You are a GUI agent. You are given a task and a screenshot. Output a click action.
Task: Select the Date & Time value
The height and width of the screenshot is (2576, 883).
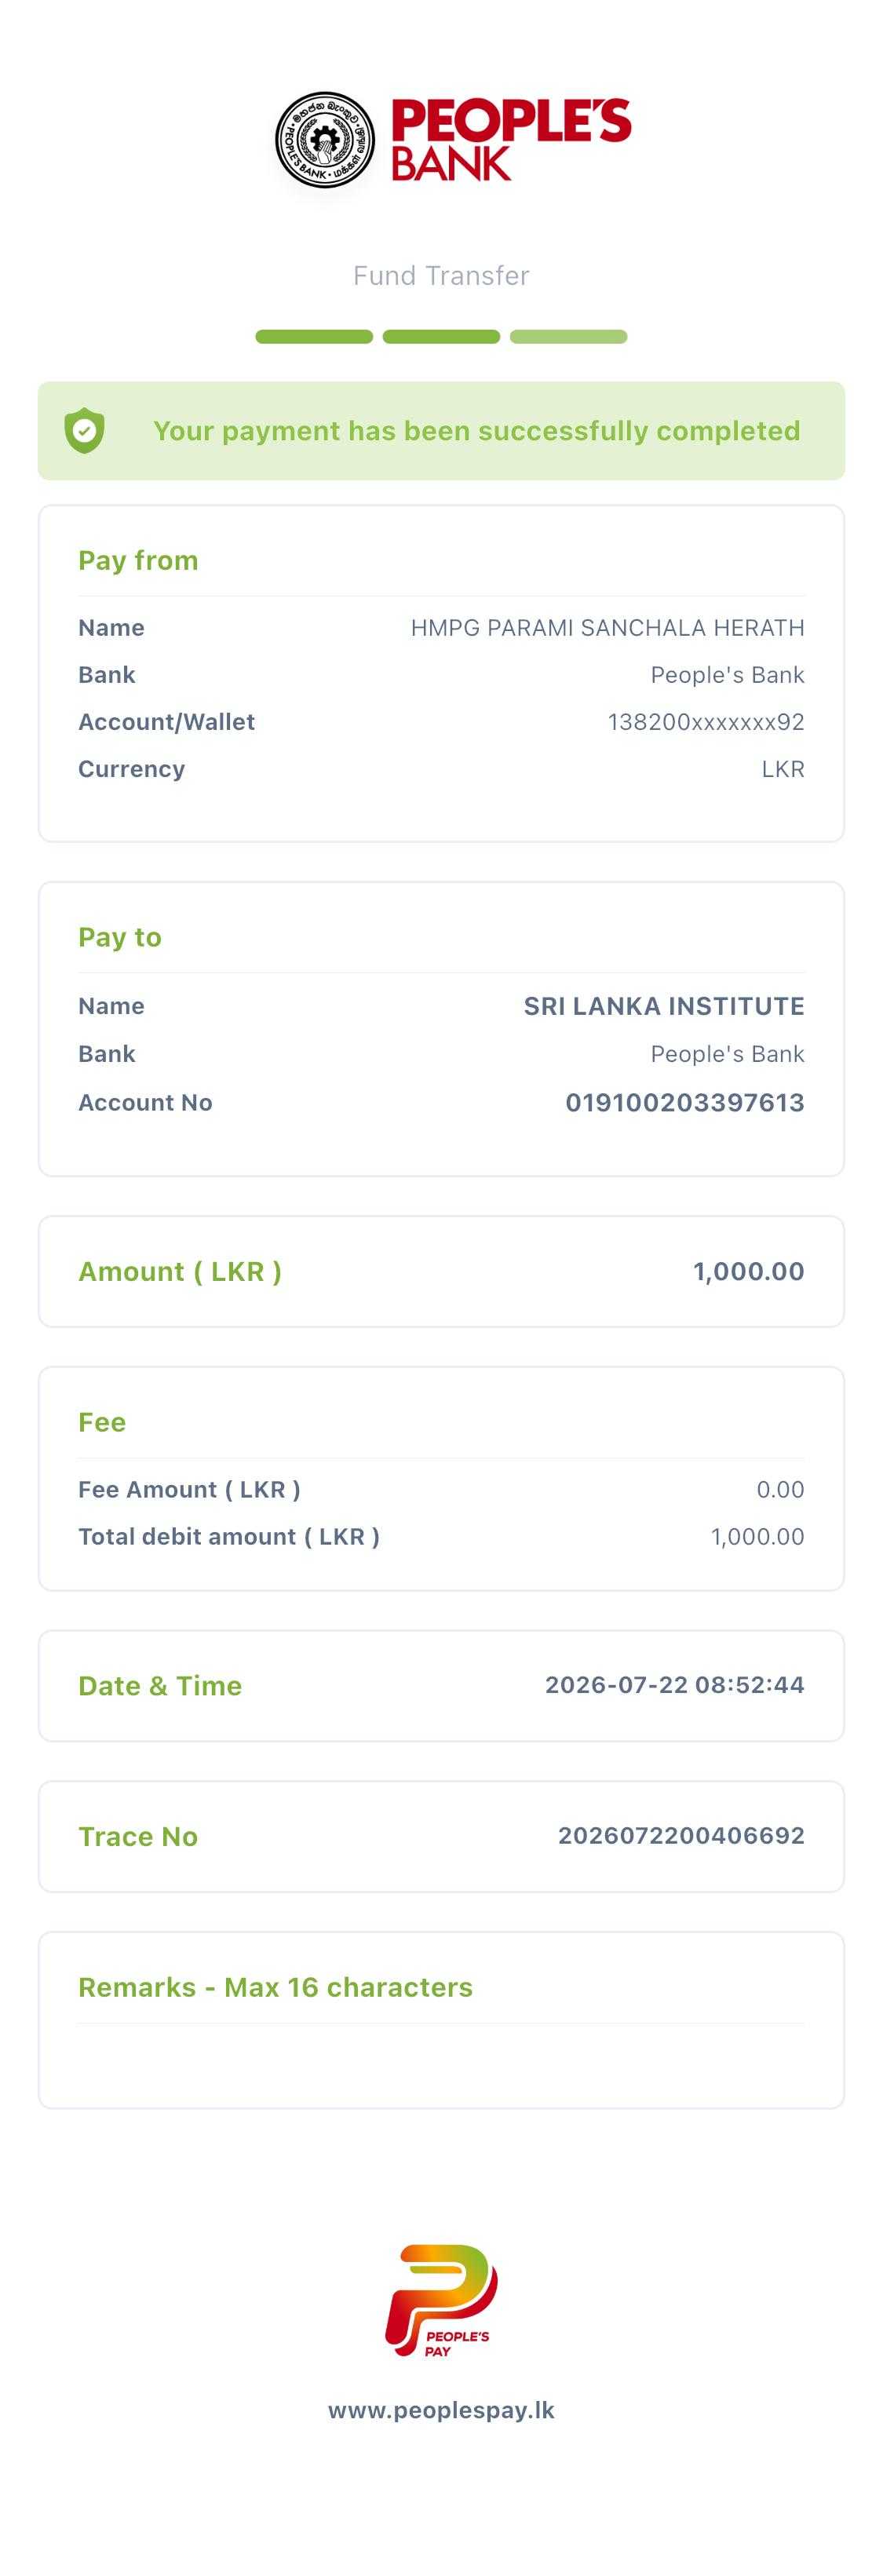[674, 1684]
